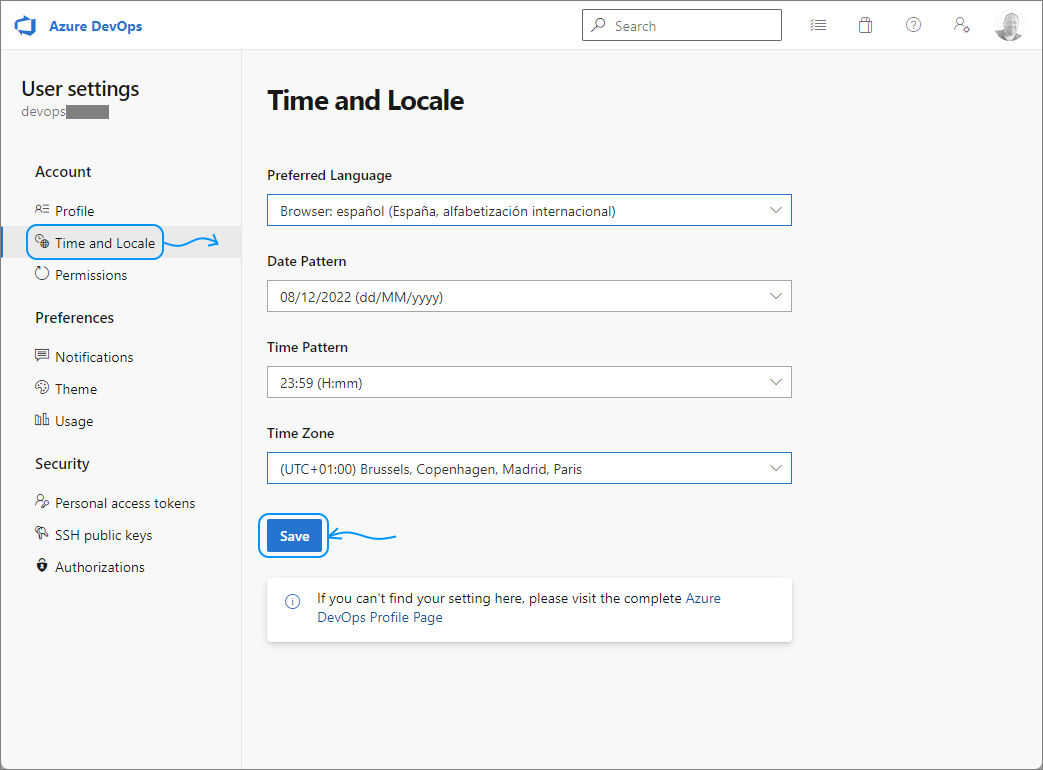Click the Azure DevOps header title
The image size is (1043, 770).
[x=96, y=26]
